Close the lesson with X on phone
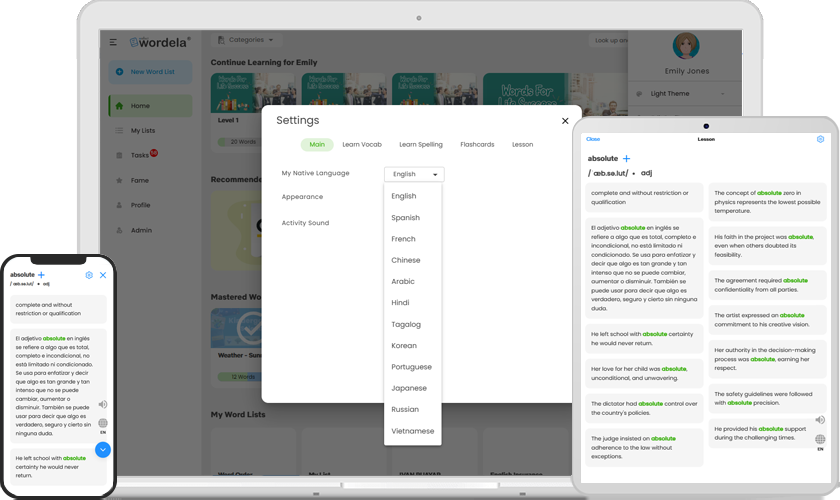 (103, 275)
